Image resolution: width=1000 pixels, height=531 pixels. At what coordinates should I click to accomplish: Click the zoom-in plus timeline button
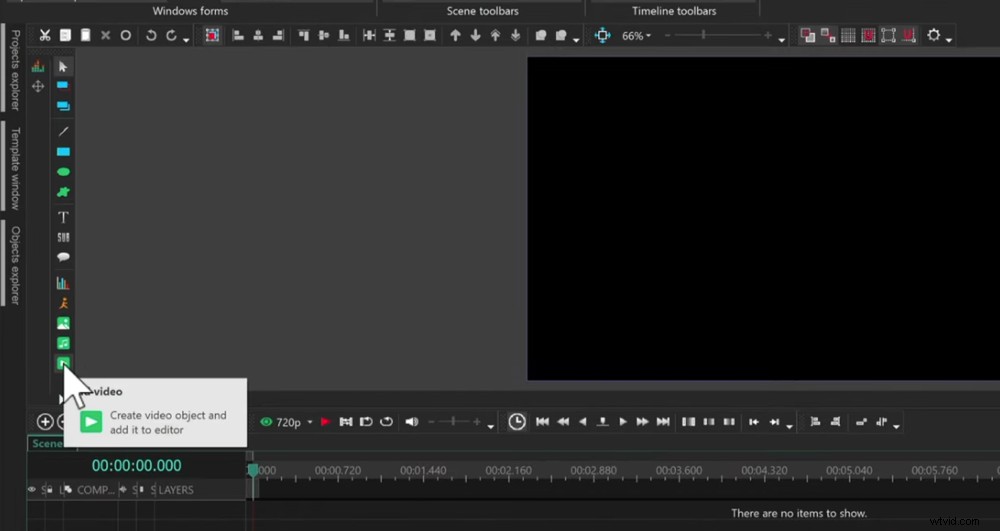point(45,422)
